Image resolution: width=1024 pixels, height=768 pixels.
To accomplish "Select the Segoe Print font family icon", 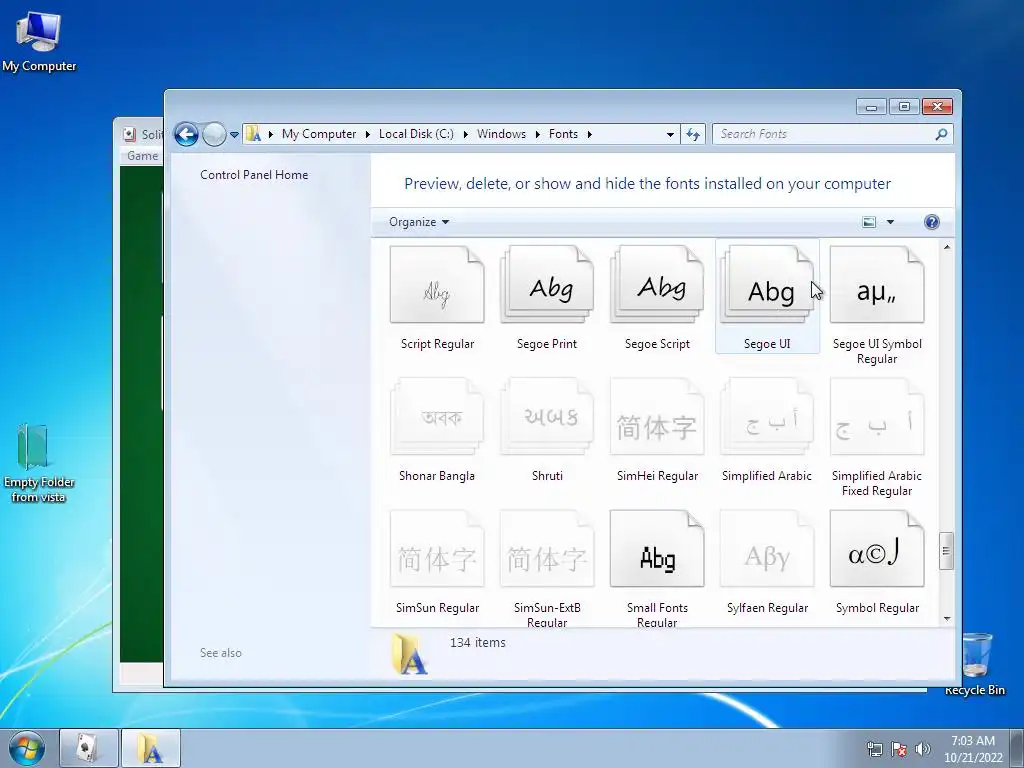I will [547, 285].
